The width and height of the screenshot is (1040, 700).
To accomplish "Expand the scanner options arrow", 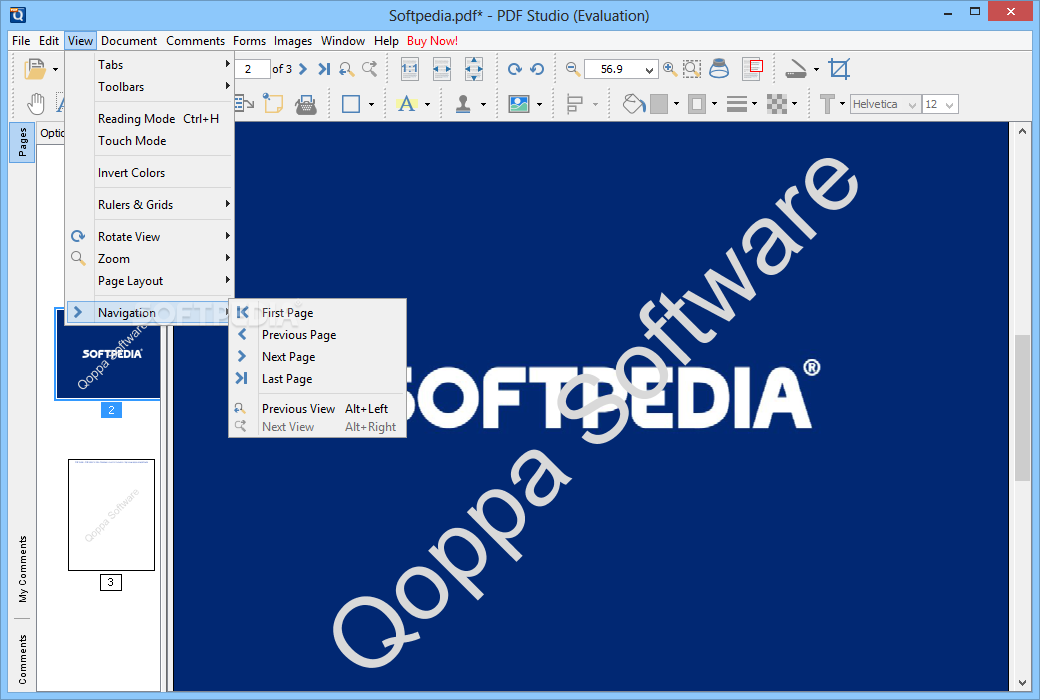I will 816,69.
